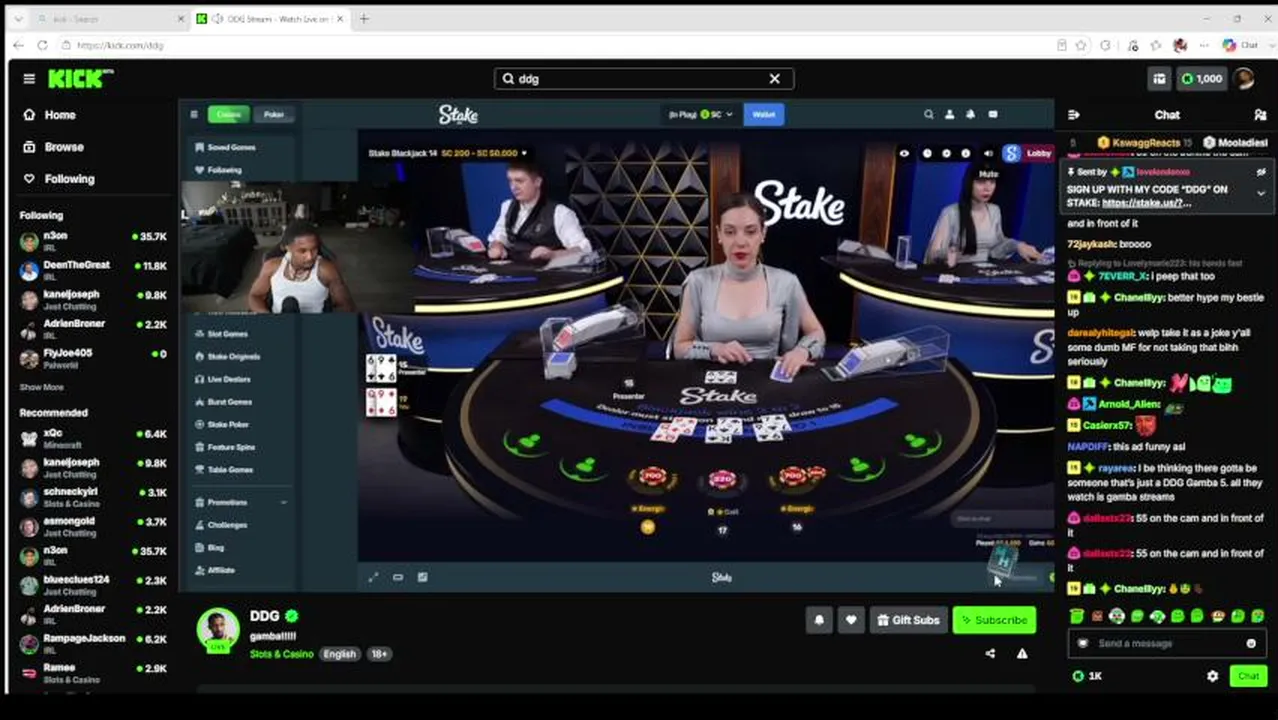Expand the pinned message chevron

click(1261, 193)
